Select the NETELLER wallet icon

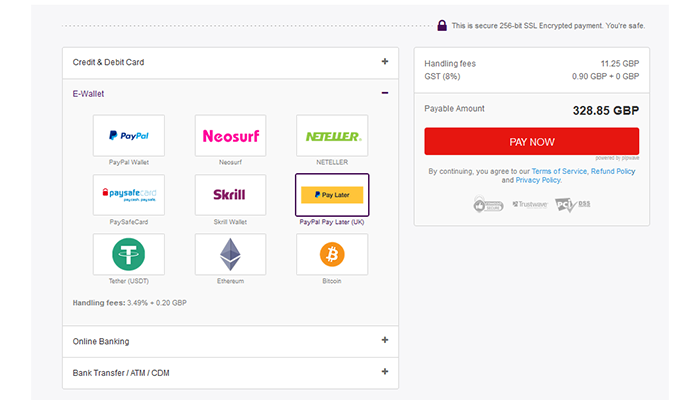point(333,135)
